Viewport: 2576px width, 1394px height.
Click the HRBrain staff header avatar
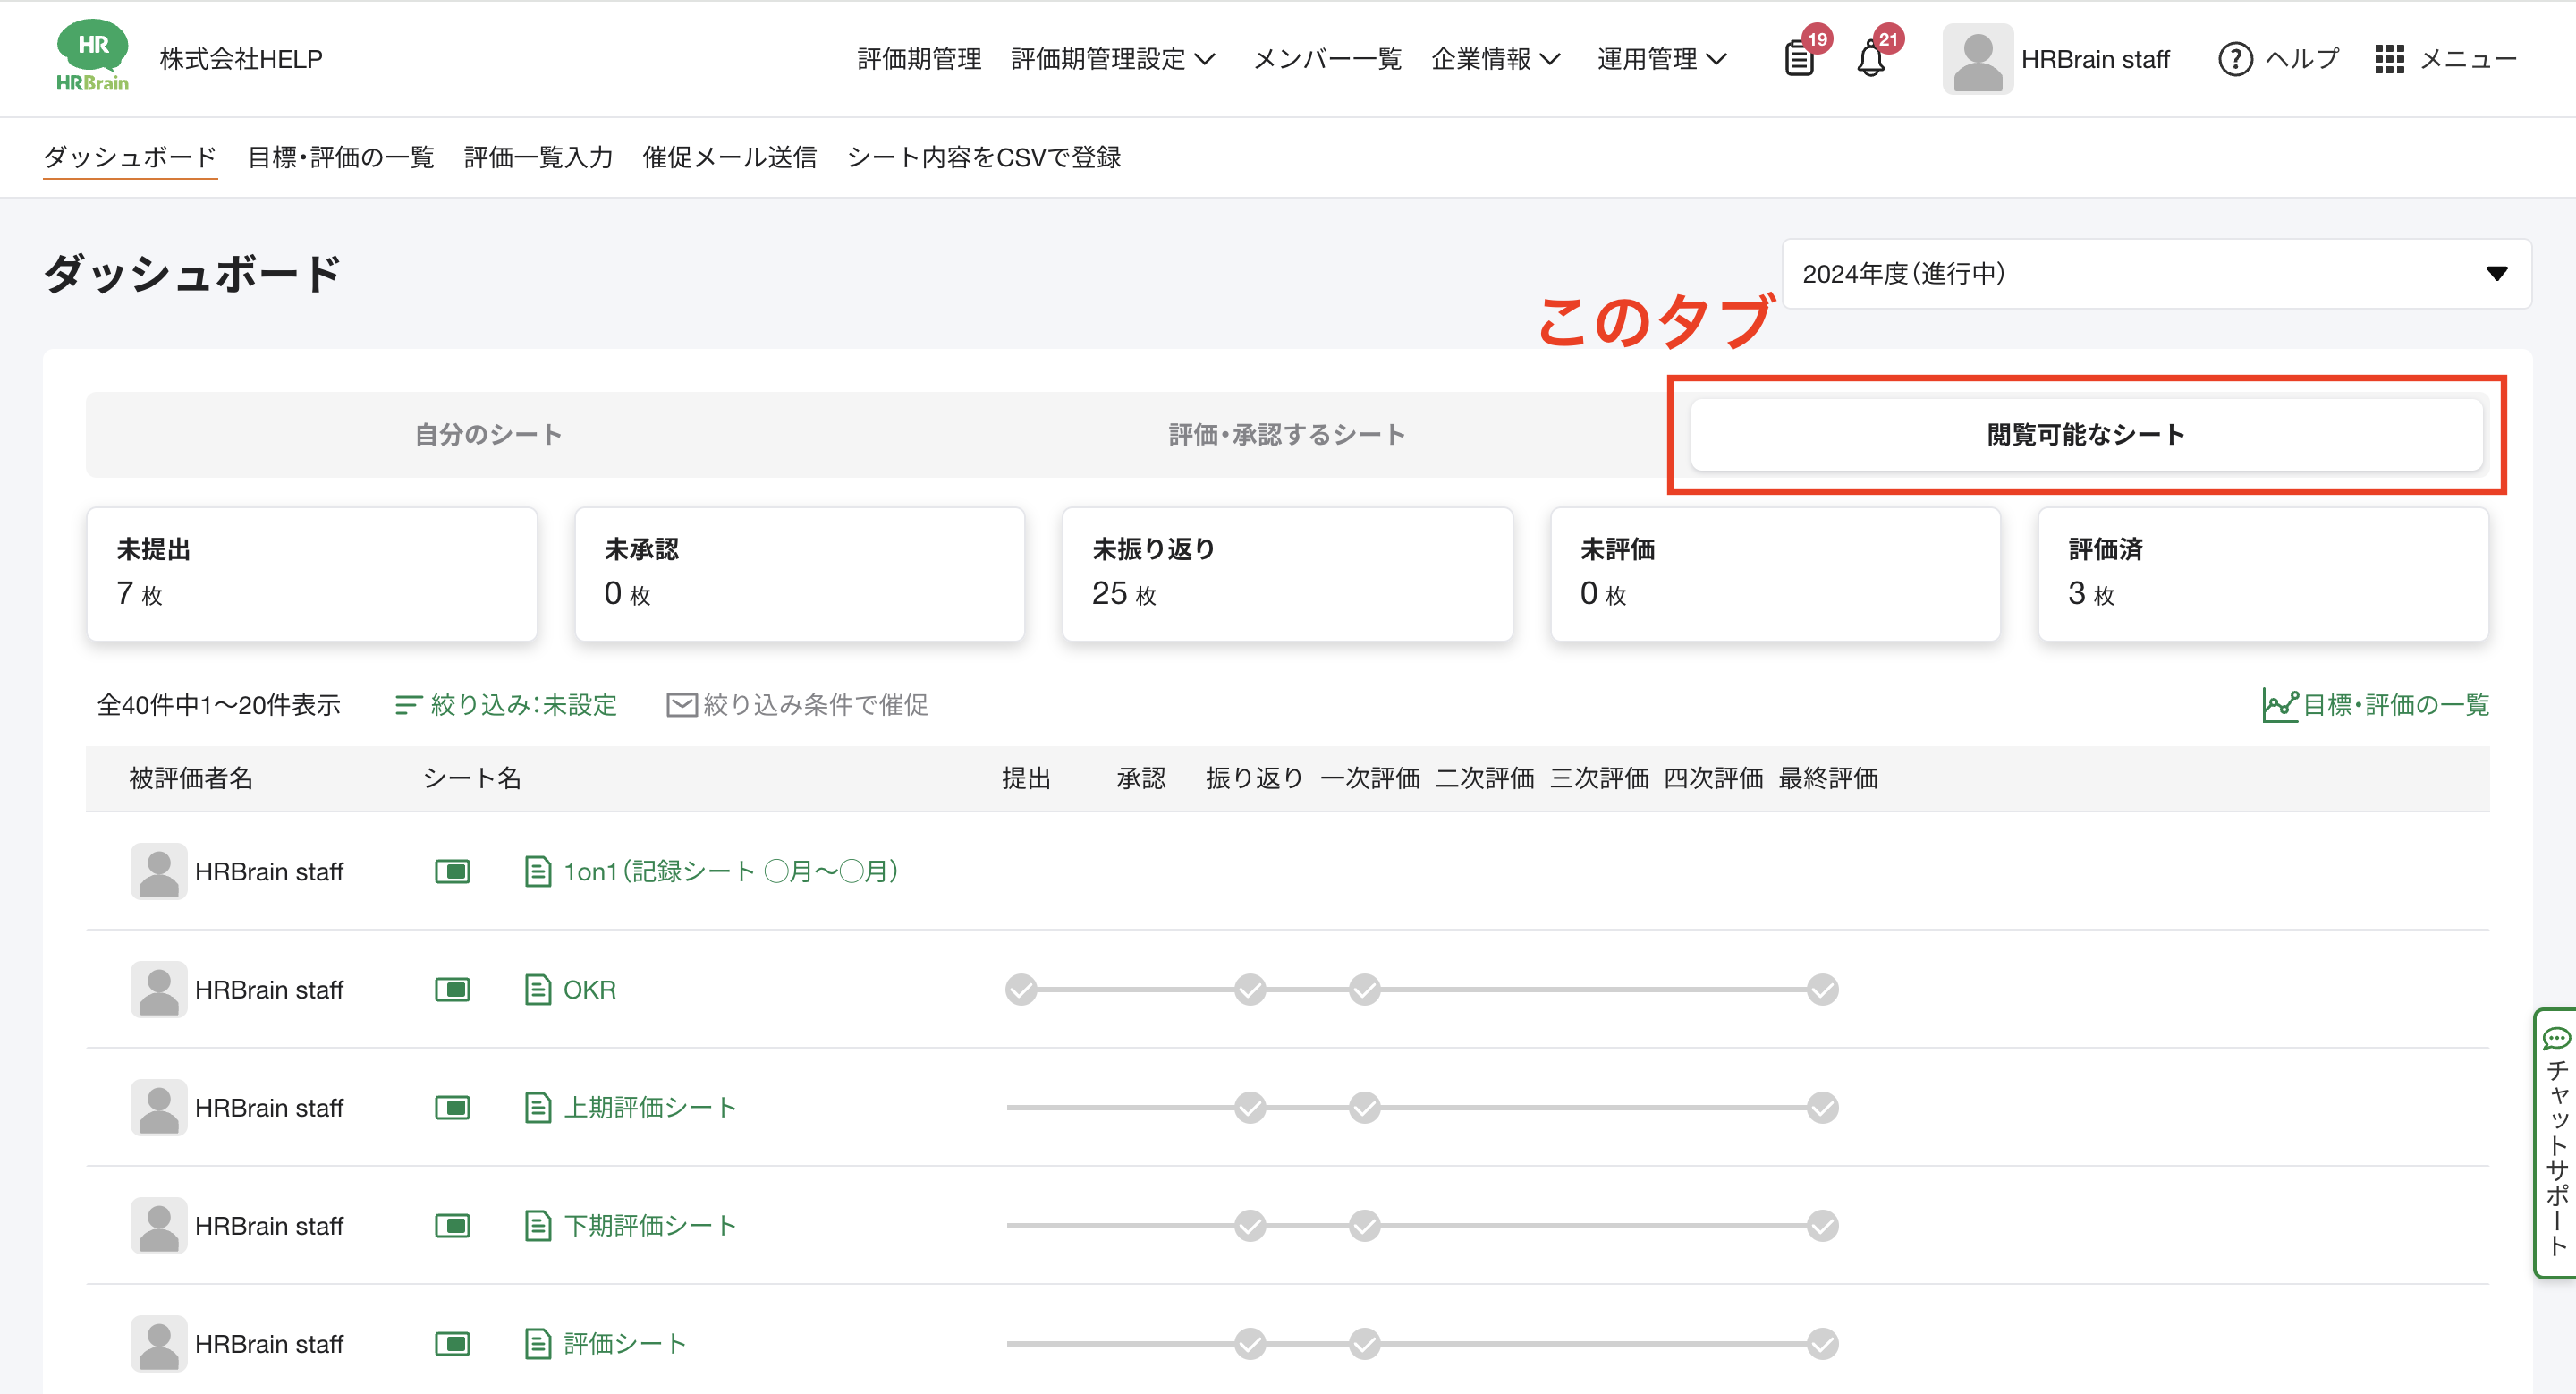point(1977,59)
